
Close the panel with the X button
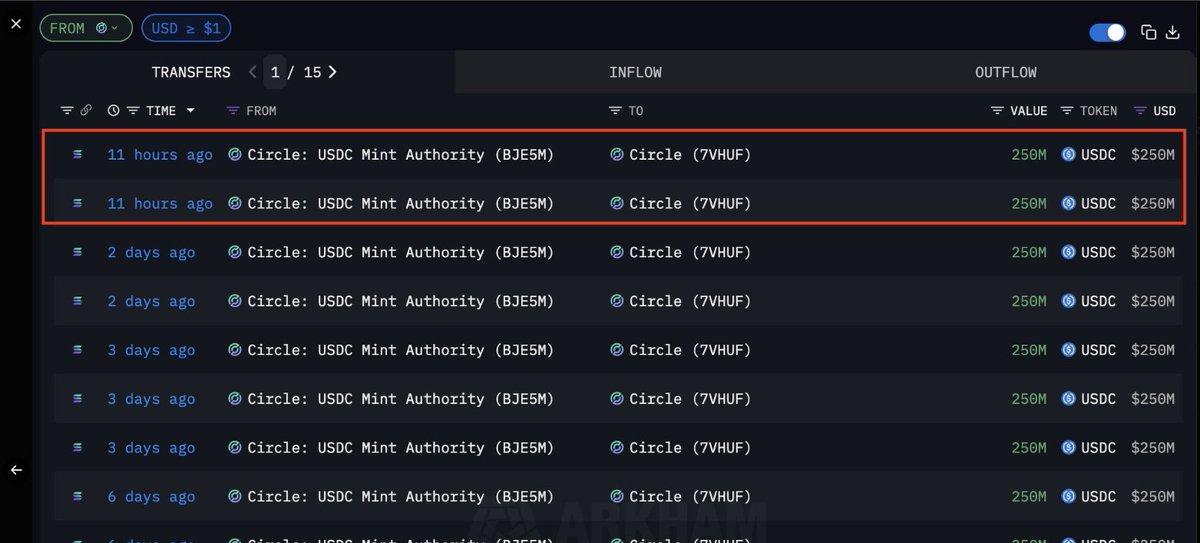[x=16, y=23]
